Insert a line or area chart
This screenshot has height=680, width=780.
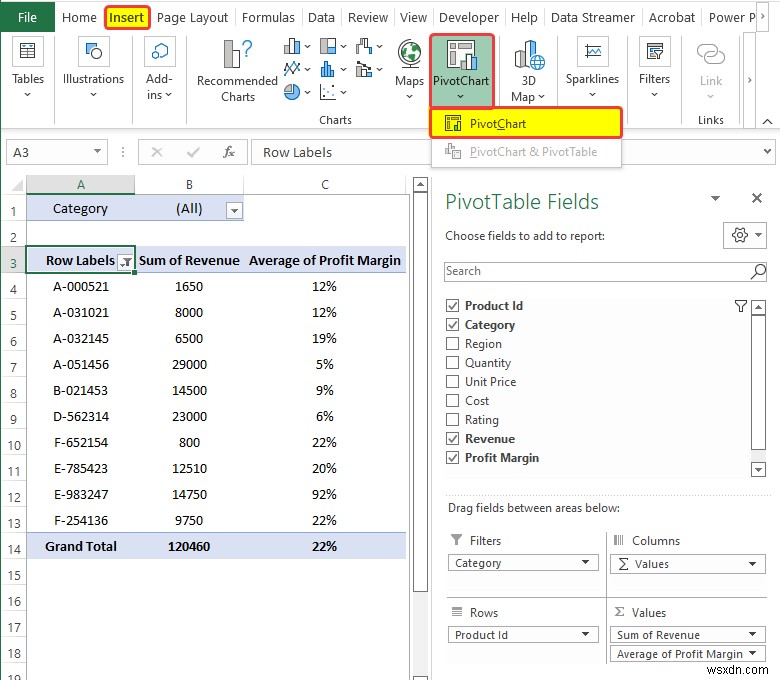click(297, 69)
